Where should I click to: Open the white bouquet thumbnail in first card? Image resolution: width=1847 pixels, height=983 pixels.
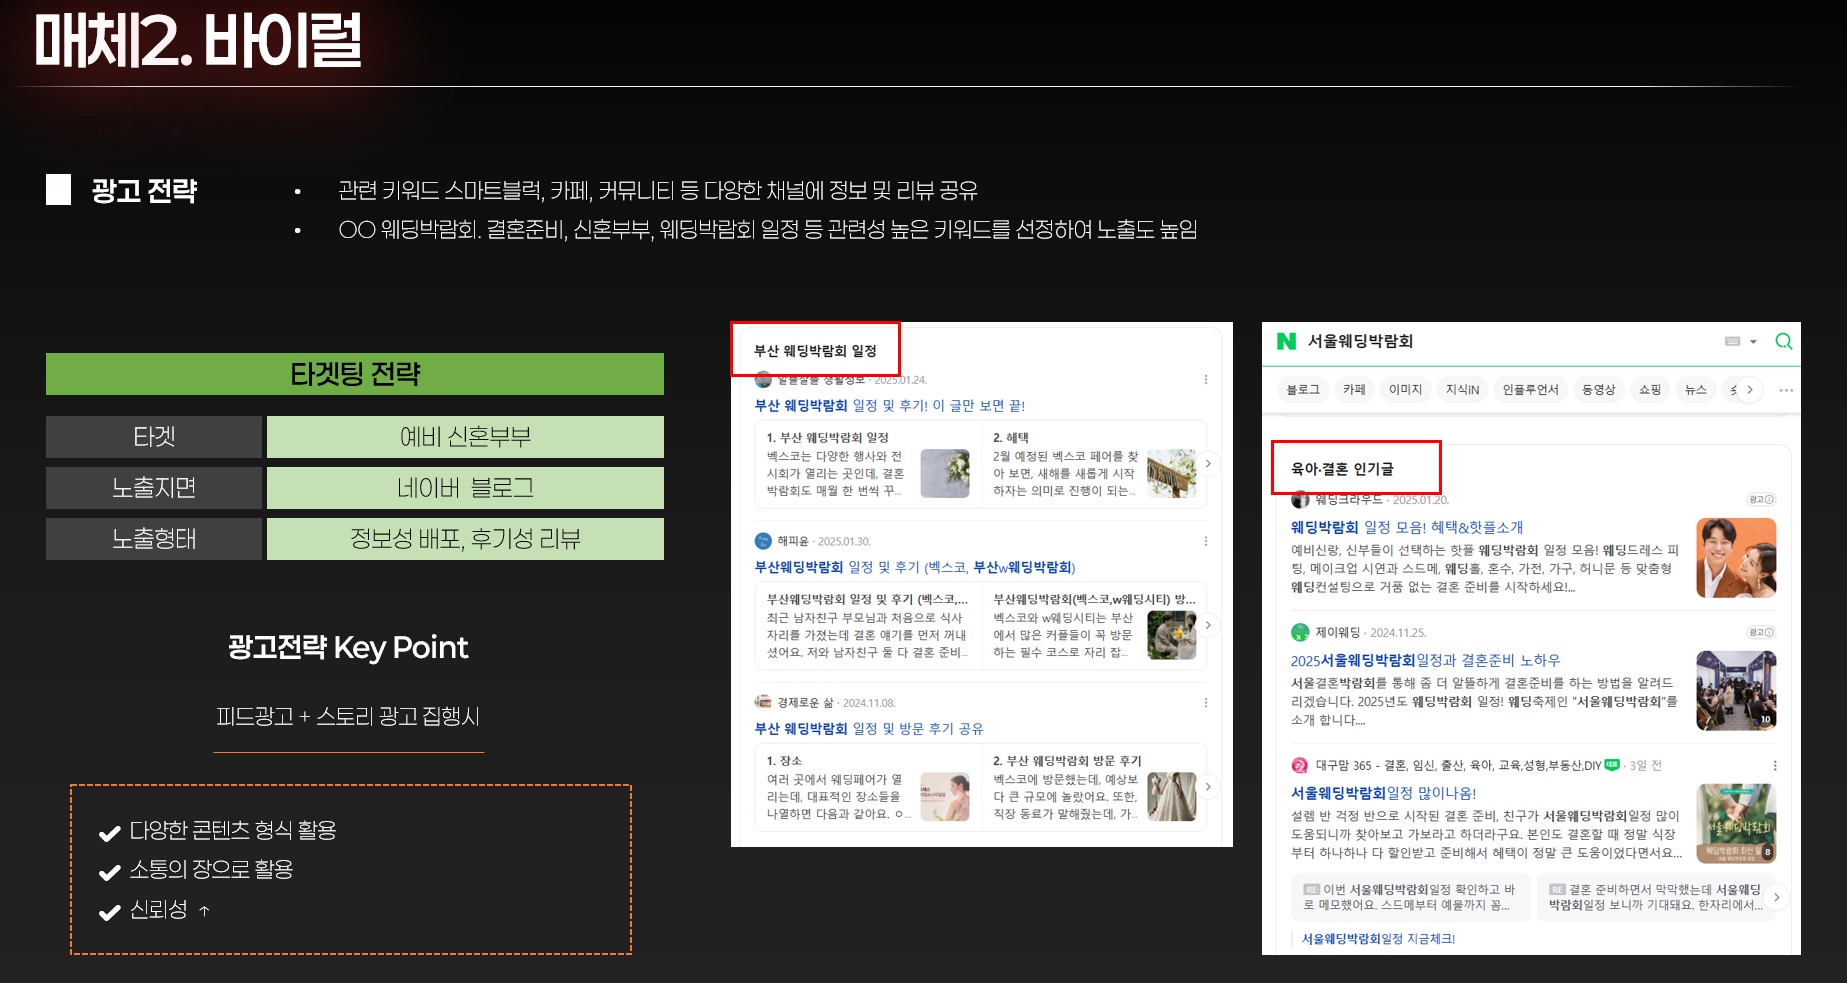[944, 473]
